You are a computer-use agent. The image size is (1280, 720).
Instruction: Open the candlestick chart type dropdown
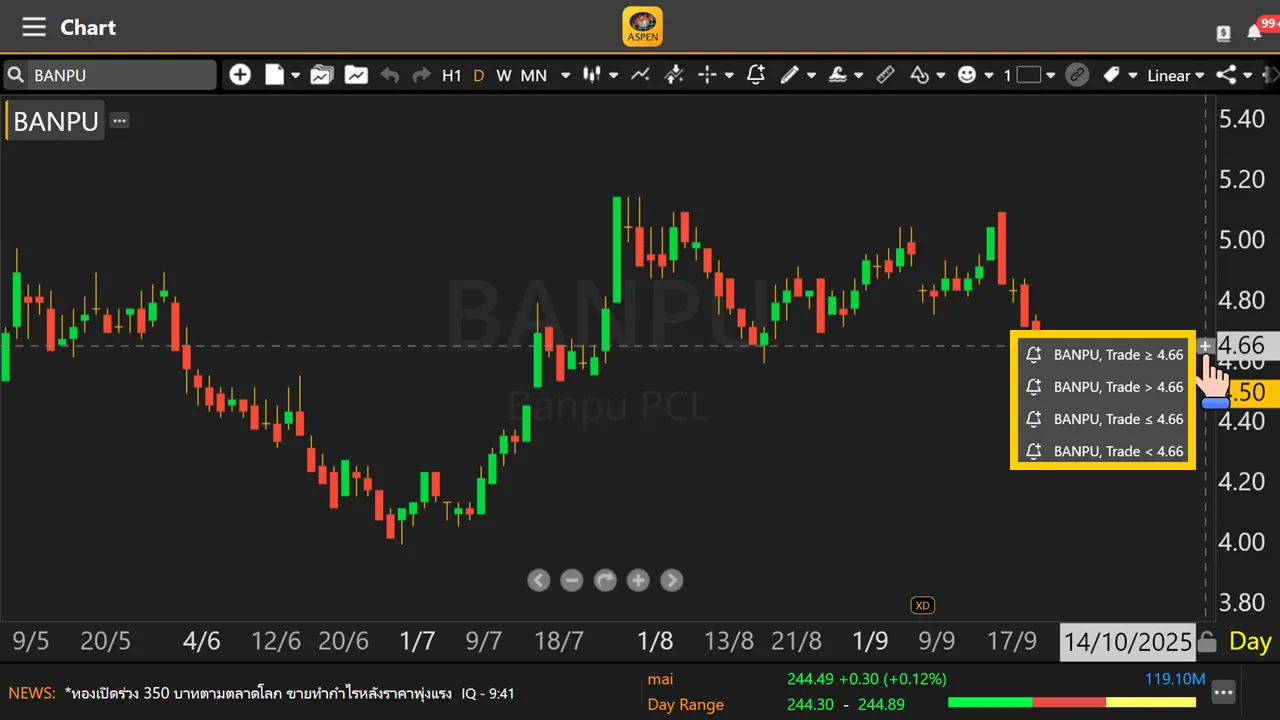coord(600,75)
